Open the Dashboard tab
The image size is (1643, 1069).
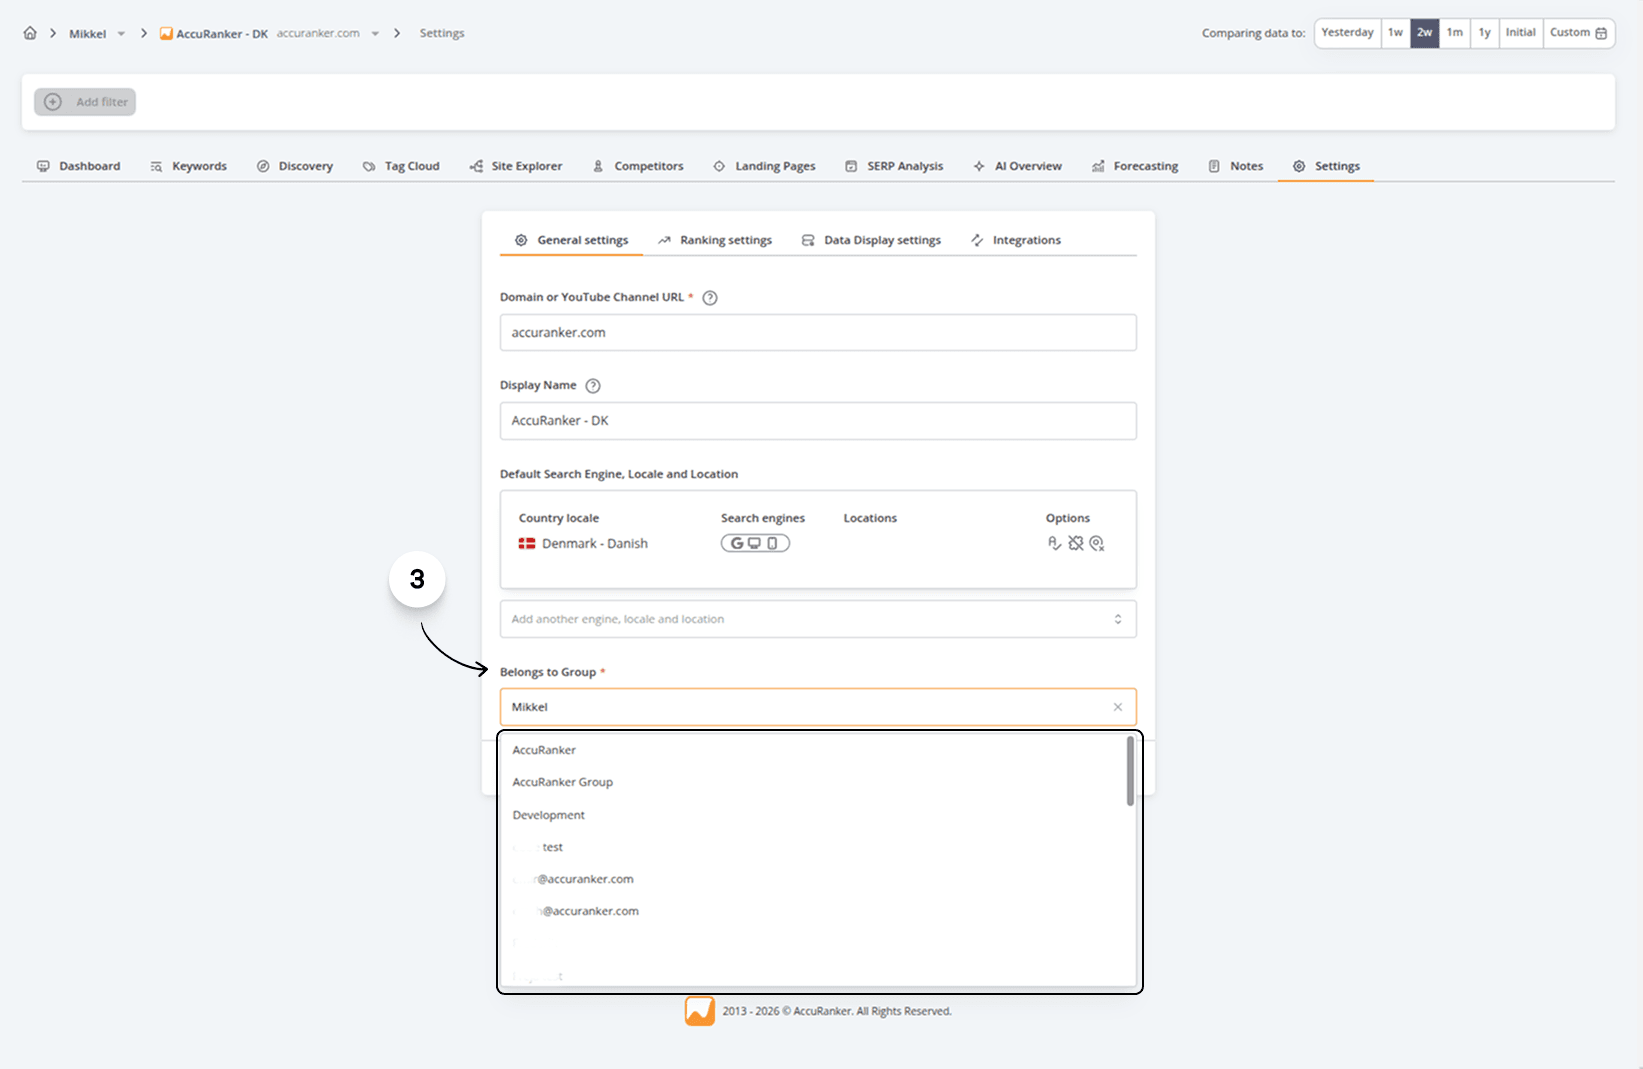79,166
